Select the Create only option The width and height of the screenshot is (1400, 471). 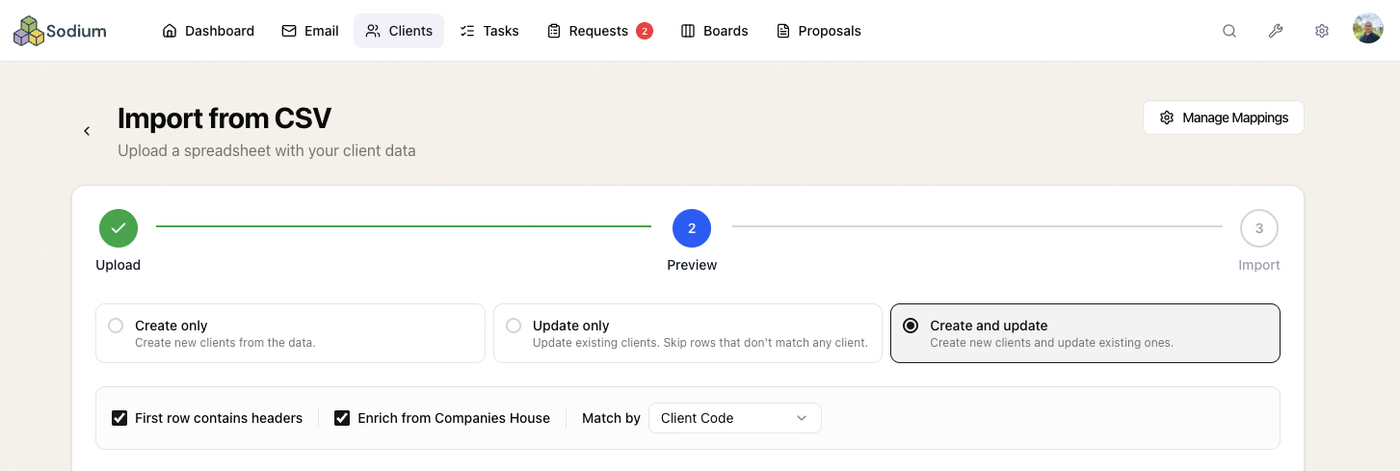point(290,333)
